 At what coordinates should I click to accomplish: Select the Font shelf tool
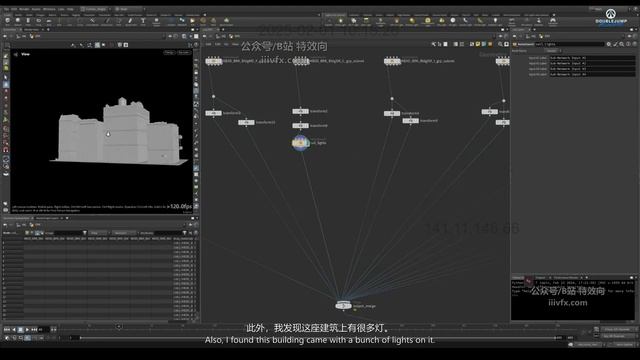pyautogui.click(x=143, y=21)
